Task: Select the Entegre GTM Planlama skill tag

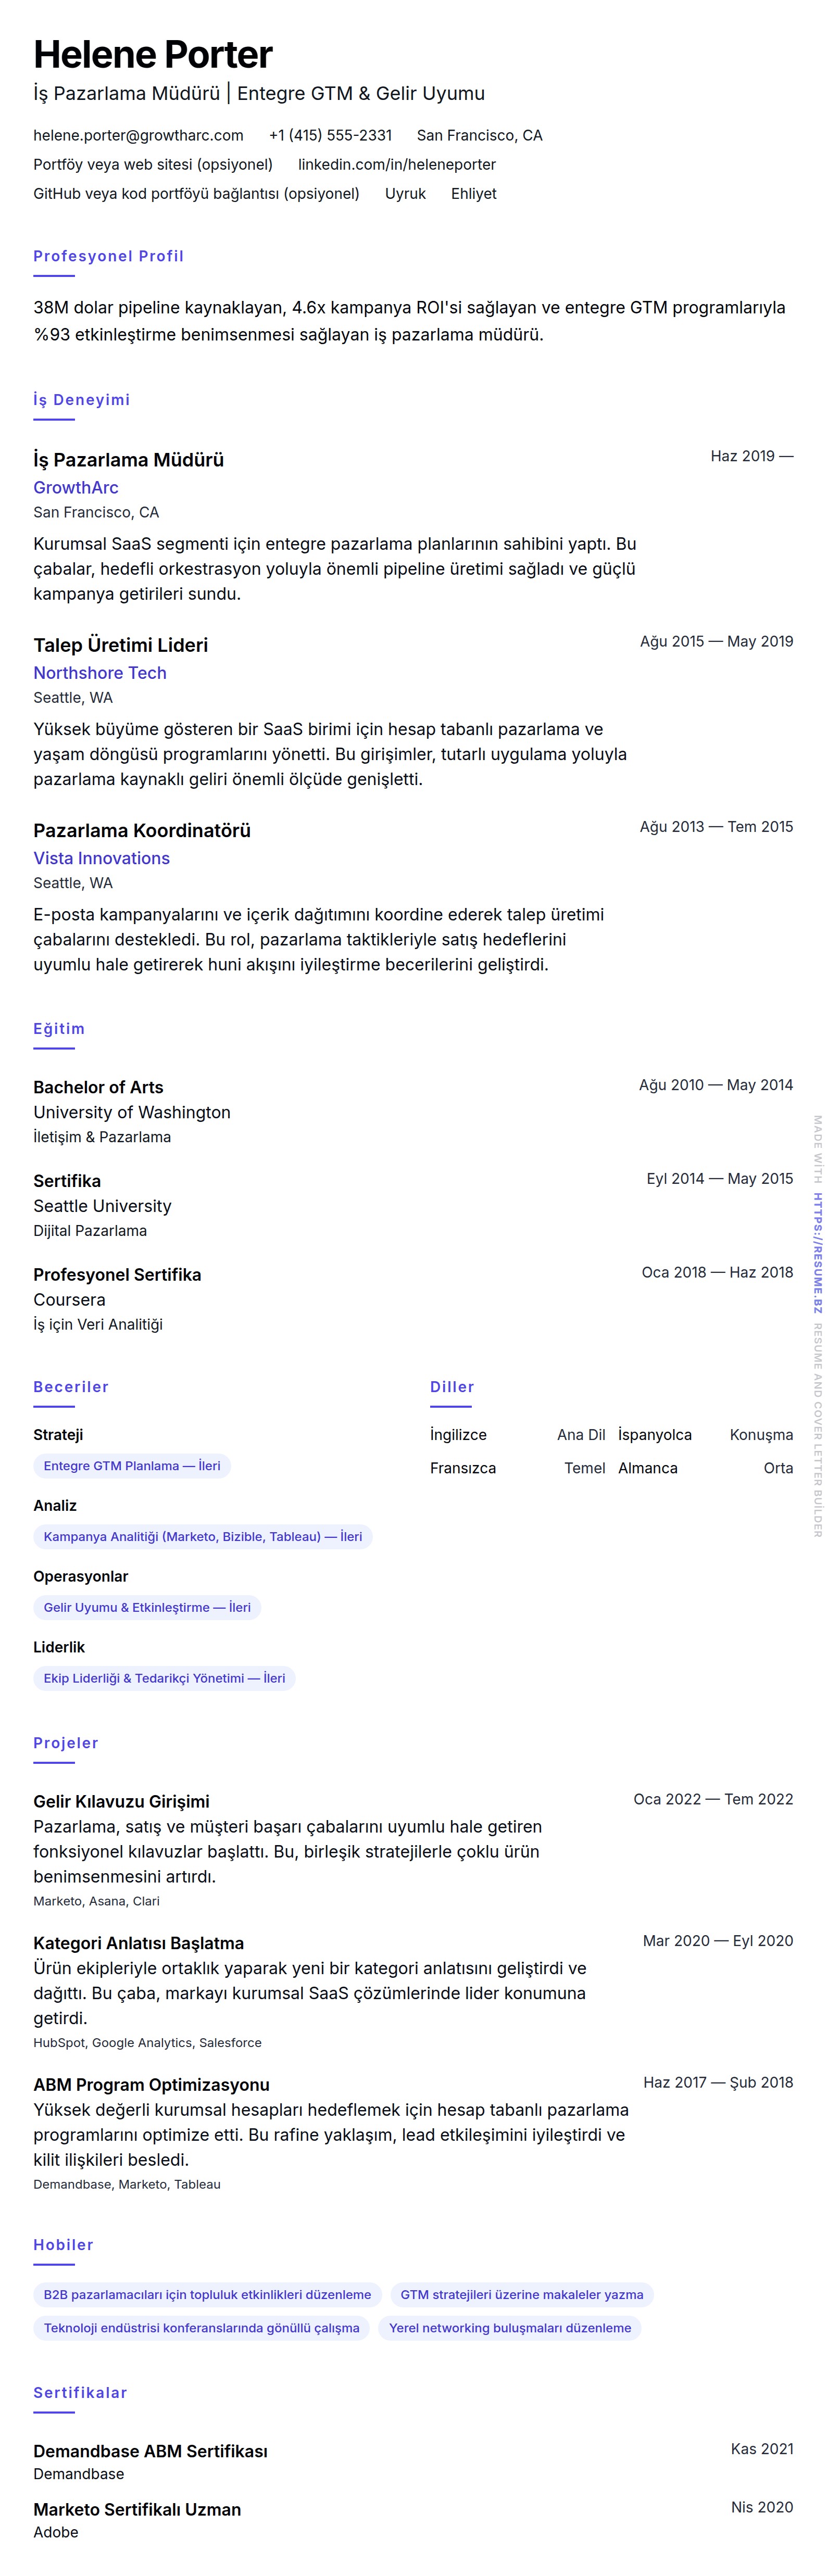Action: point(132,1466)
